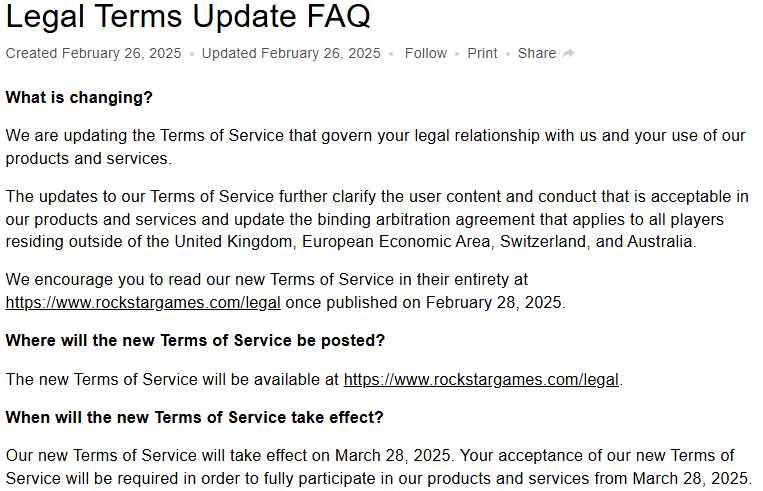Print the Legal Terms Update article
This screenshot has width=763, height=491.
[x=482, y=53]
